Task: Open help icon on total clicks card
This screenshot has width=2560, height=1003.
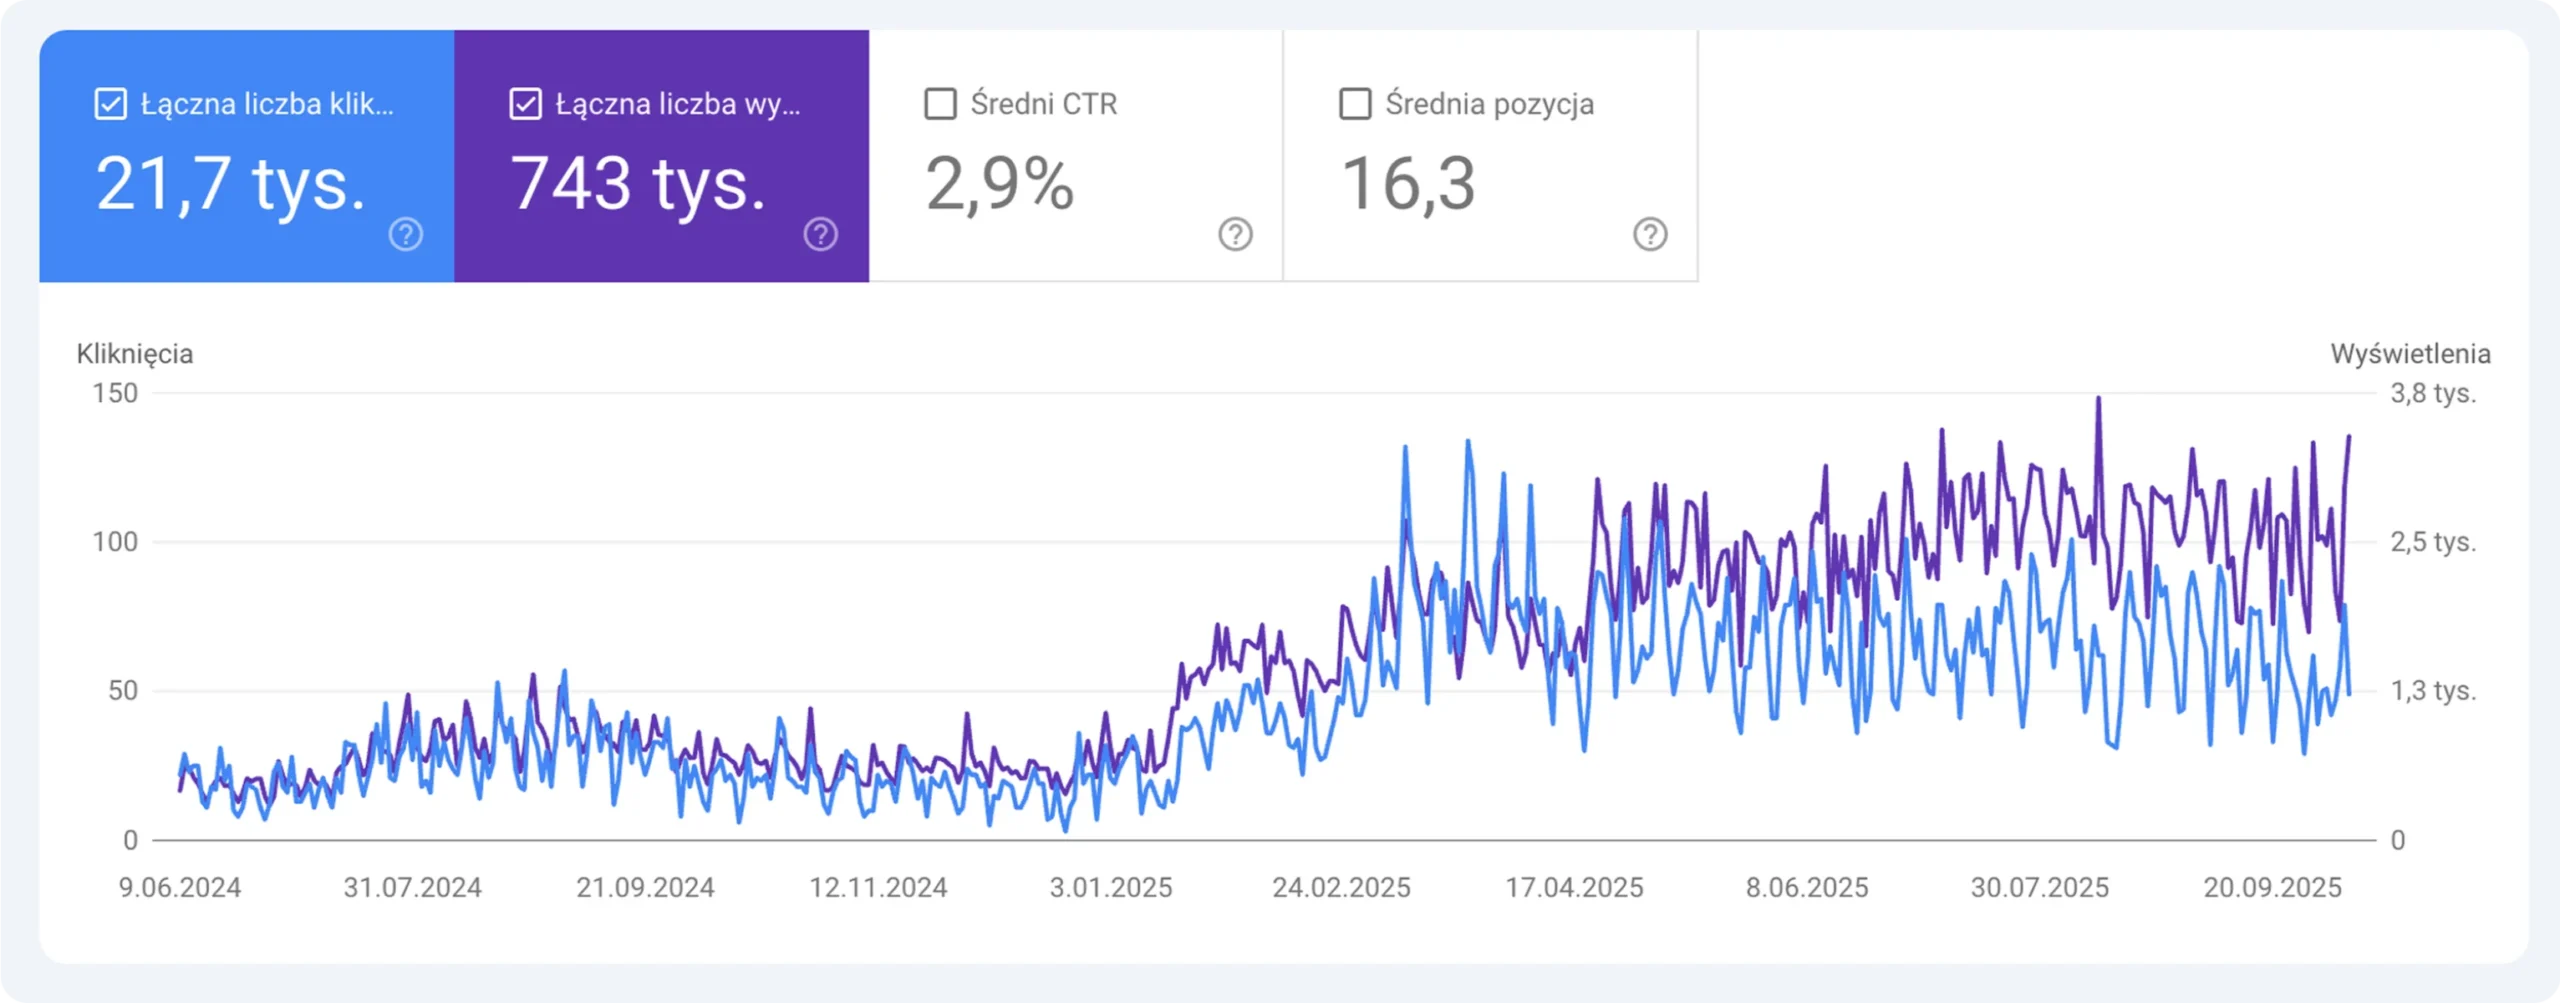Action: click(405, 234)
